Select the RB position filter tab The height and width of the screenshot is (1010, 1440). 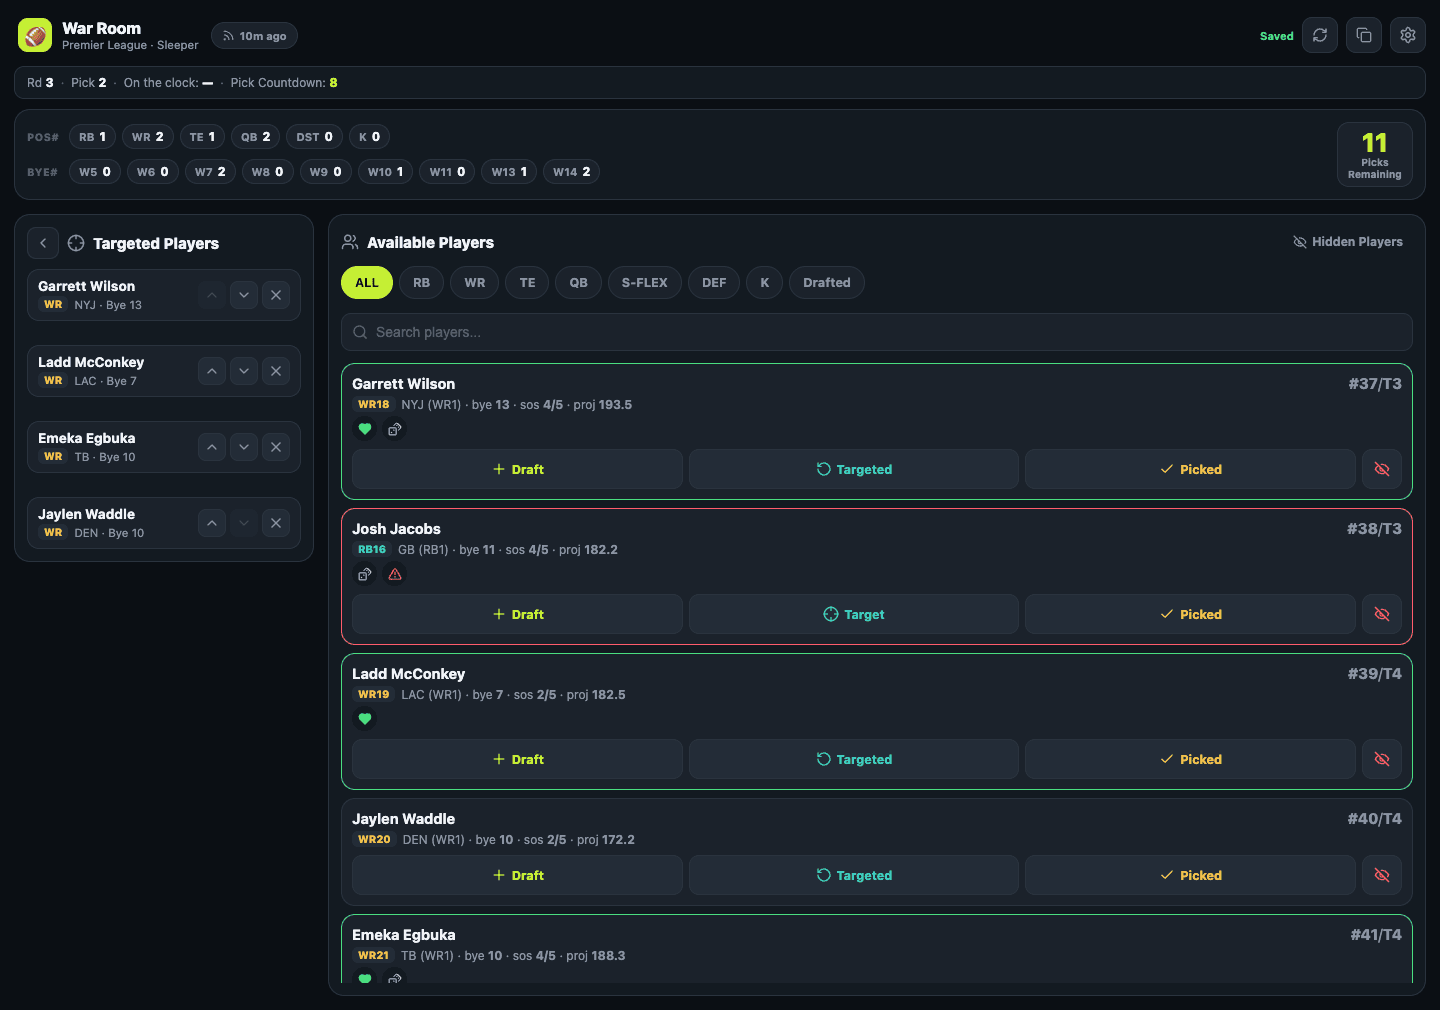point(422,283)
